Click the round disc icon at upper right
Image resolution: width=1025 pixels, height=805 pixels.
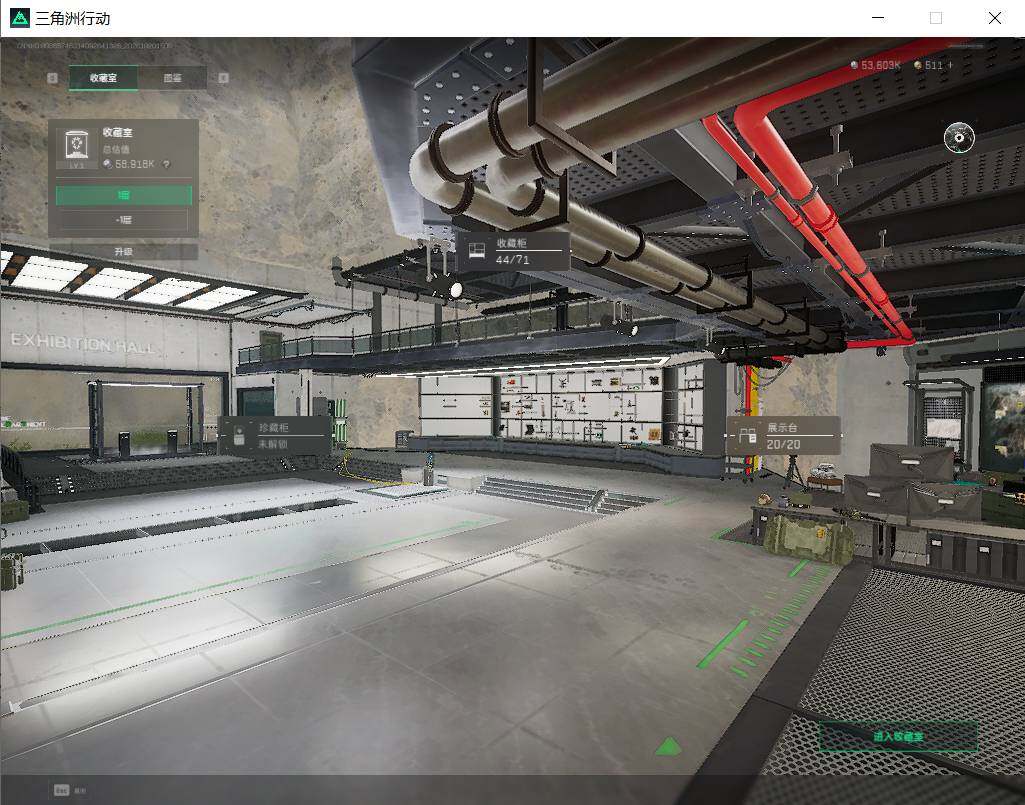tap(959, 137)
